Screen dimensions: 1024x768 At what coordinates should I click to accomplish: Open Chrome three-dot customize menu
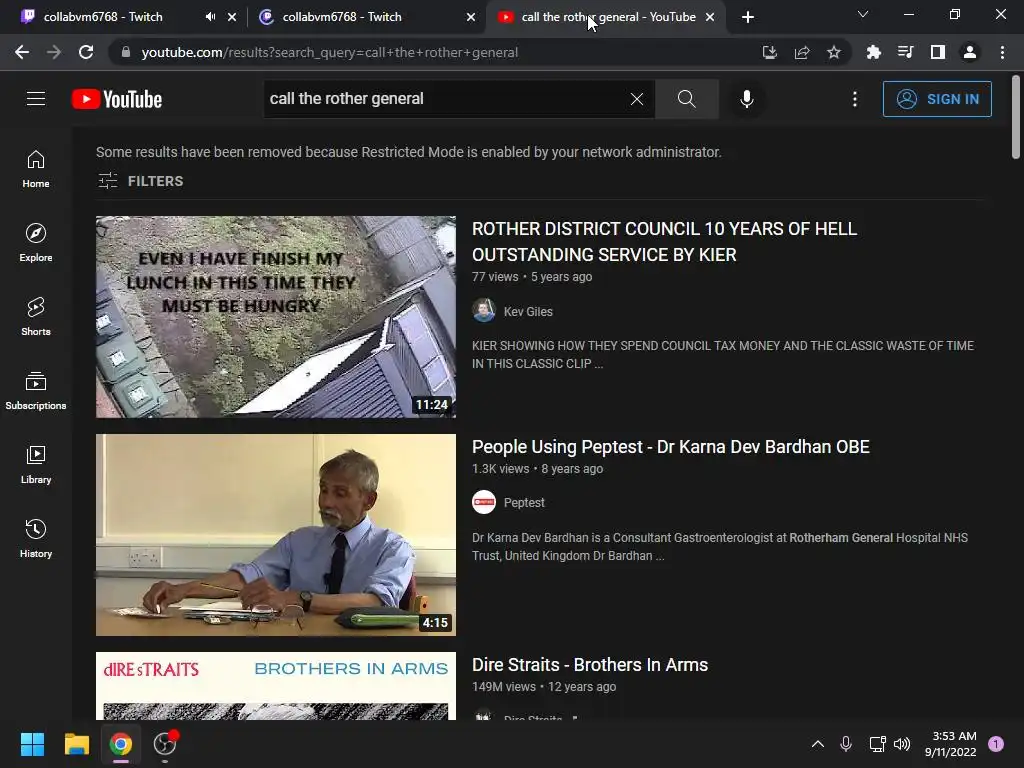(x=1002, y=52)
